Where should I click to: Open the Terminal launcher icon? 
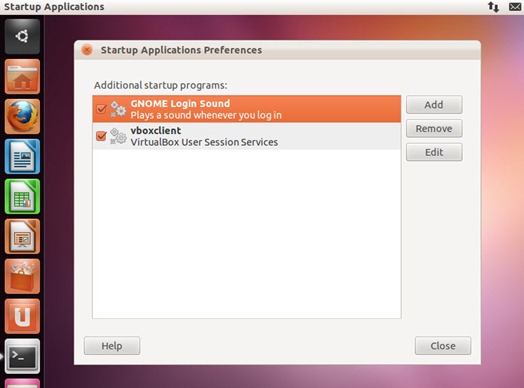coord(22,356)
